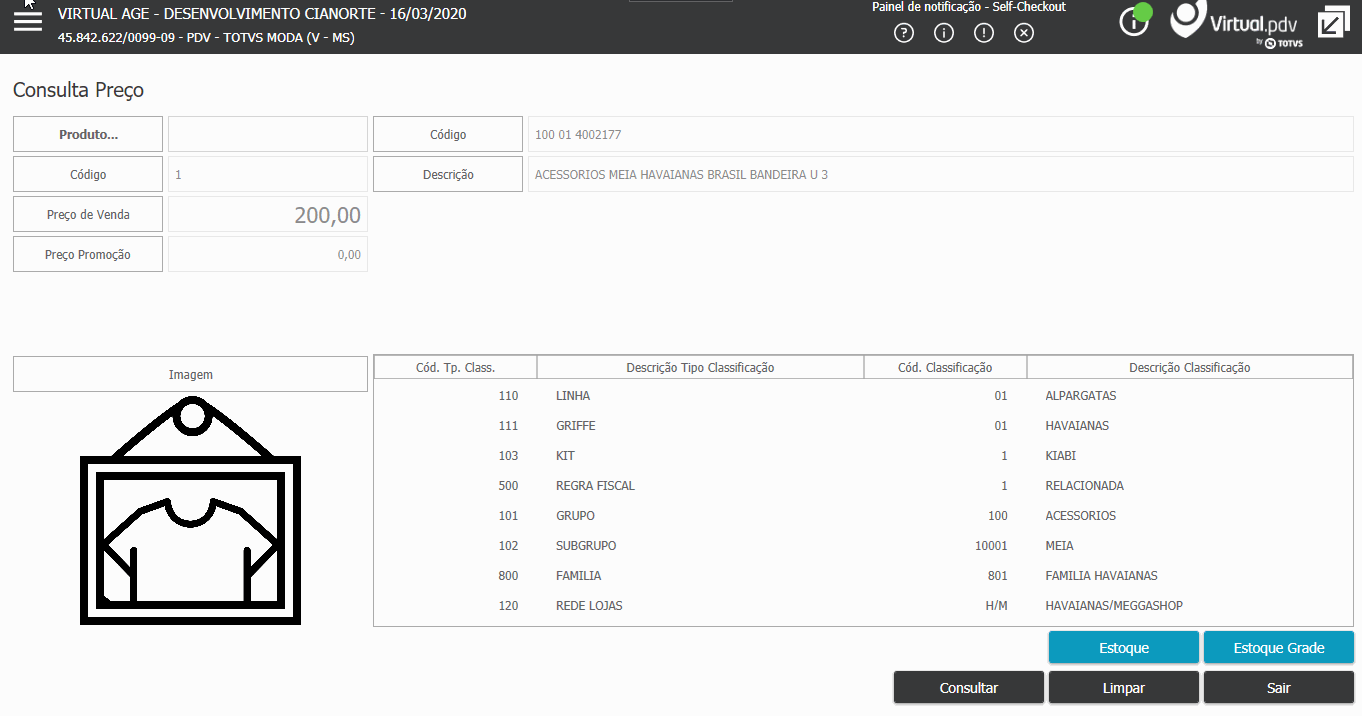Click the window shrink arrow icon

pyautogui.click(x=1333, y=22)
